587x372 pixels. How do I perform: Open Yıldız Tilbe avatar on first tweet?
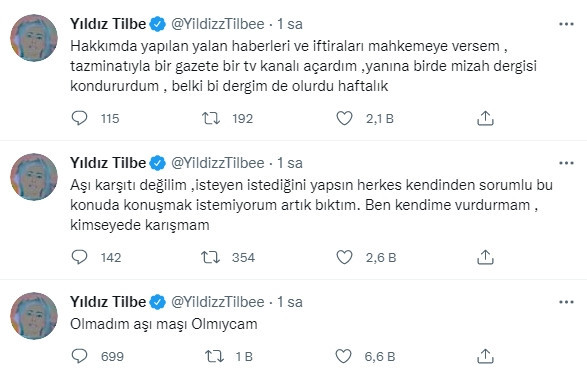34,38
